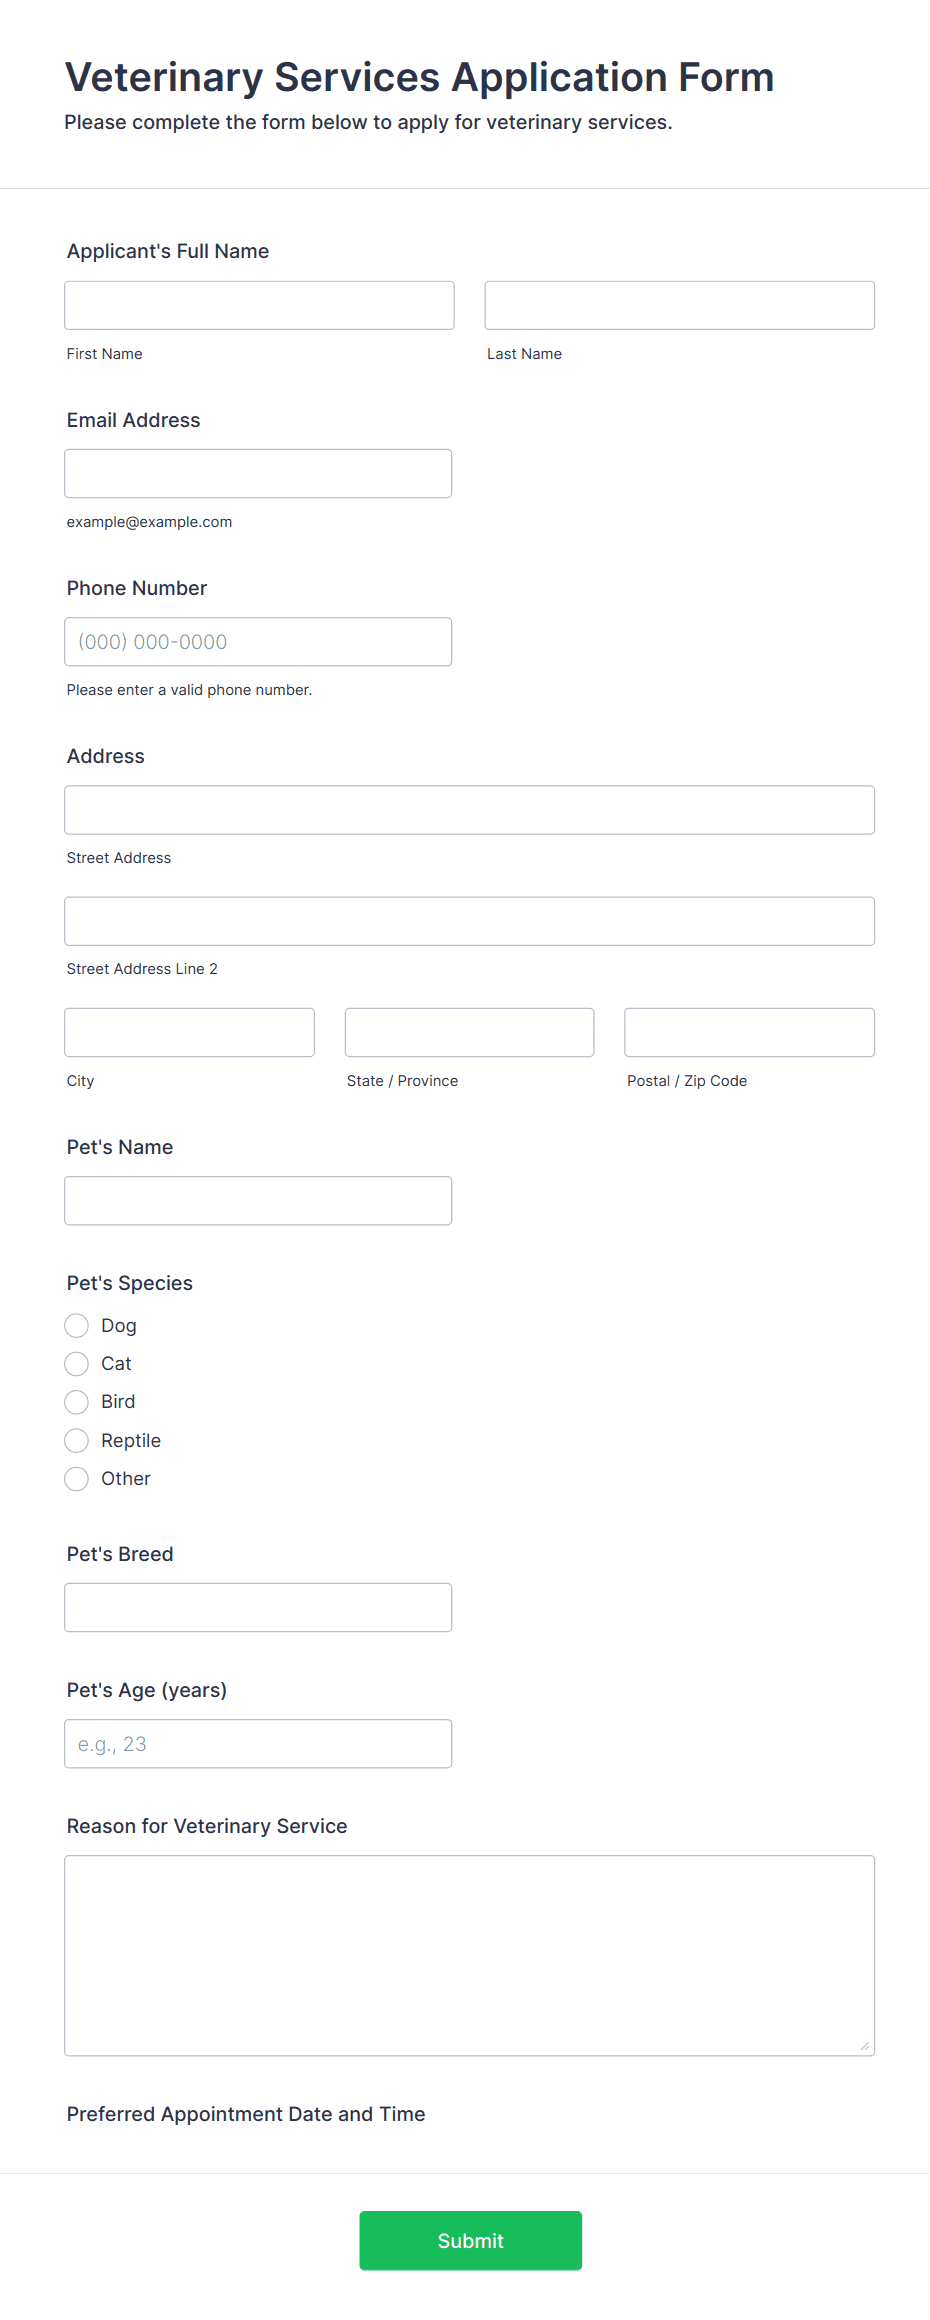Viewport: 930px width, 2320px height.
Task: Click the Phone Number field
Action: pyautogui.click(x=258, y=641)
